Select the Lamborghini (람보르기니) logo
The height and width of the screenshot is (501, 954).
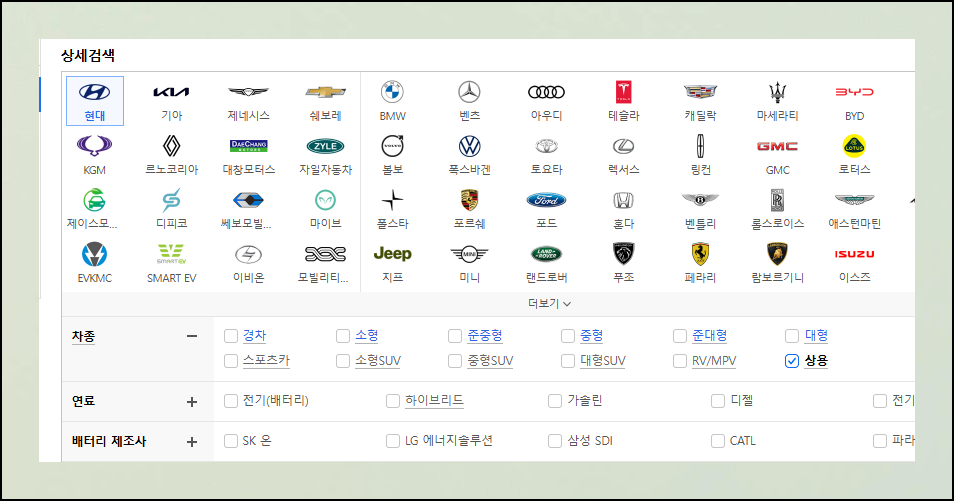pyautogui.click(x=778, y=254)
